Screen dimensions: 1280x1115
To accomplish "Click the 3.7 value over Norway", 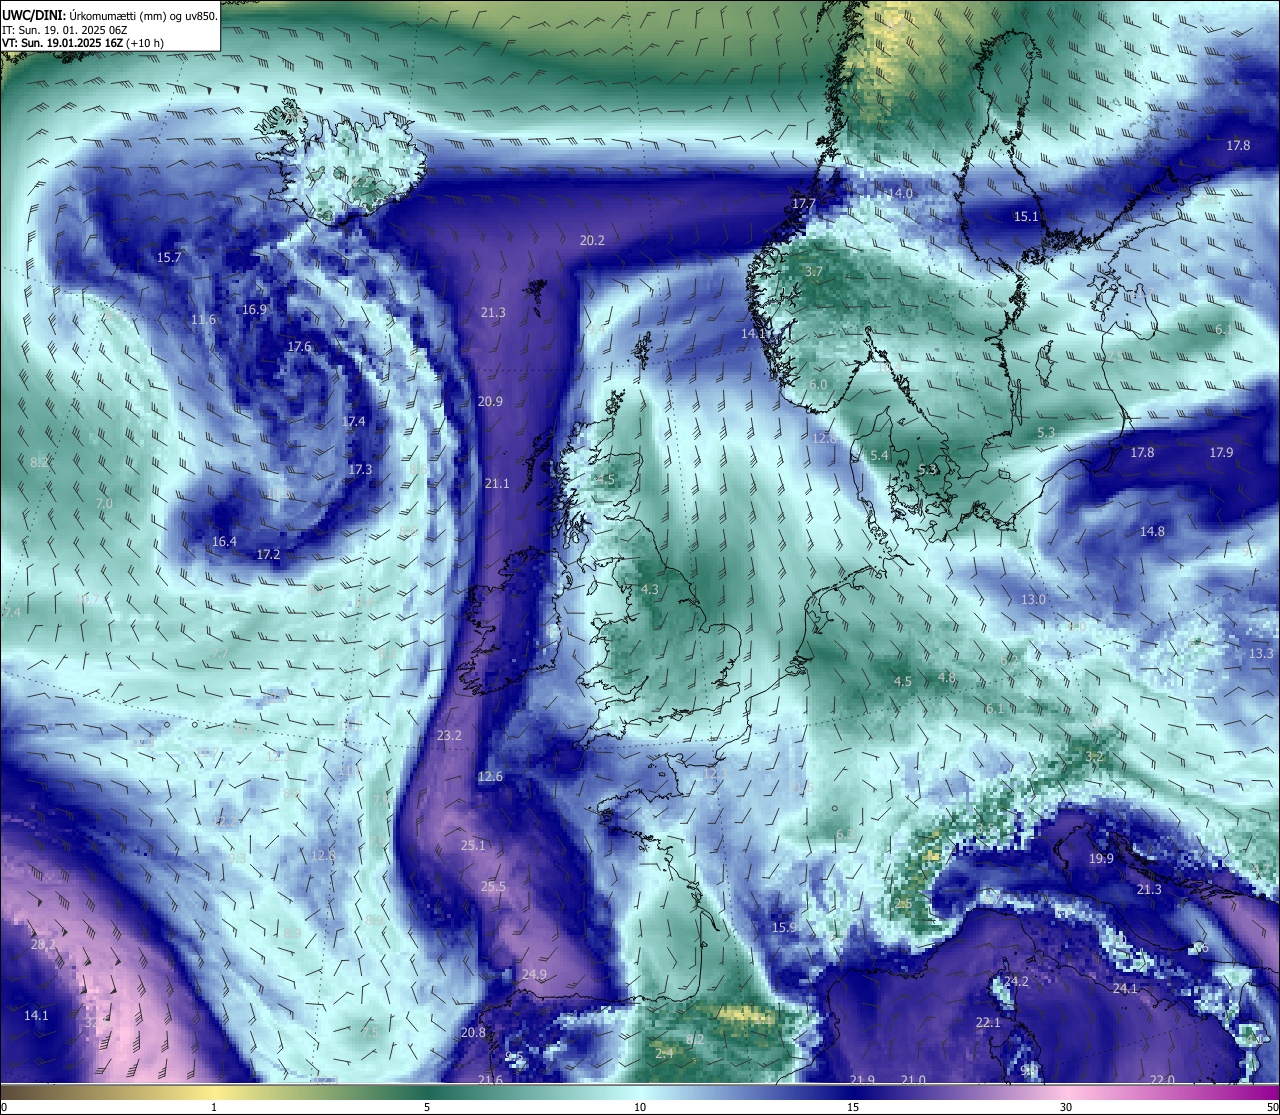I will tap(813, 271).
